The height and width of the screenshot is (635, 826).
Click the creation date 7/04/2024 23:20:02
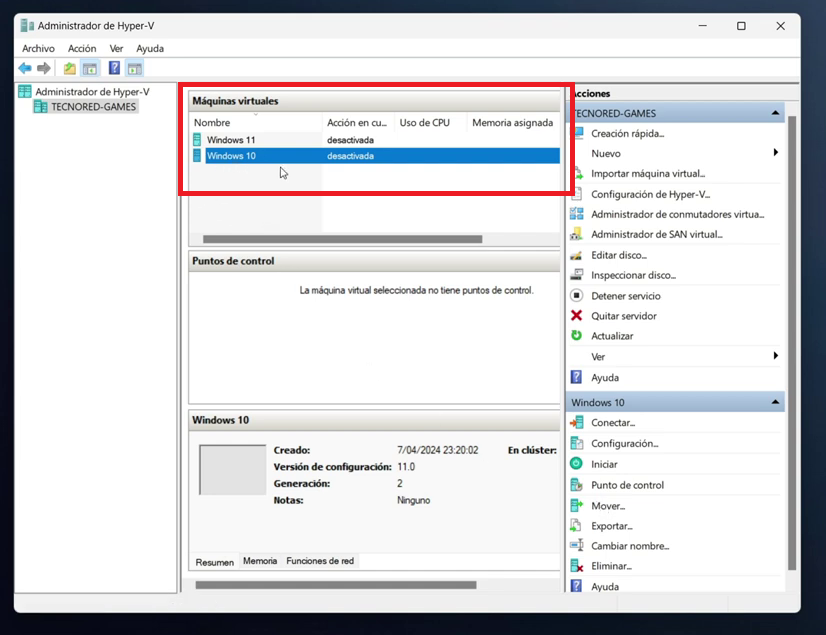point(438,450)
